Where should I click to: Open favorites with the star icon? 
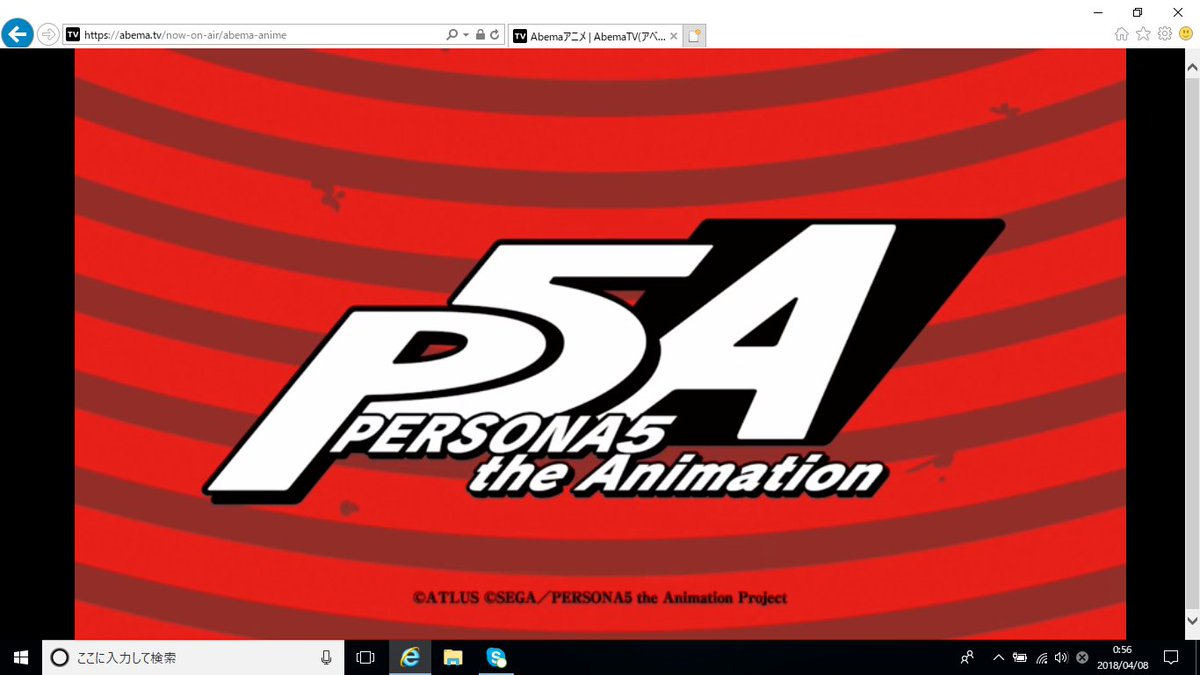tap(1143, 34)
